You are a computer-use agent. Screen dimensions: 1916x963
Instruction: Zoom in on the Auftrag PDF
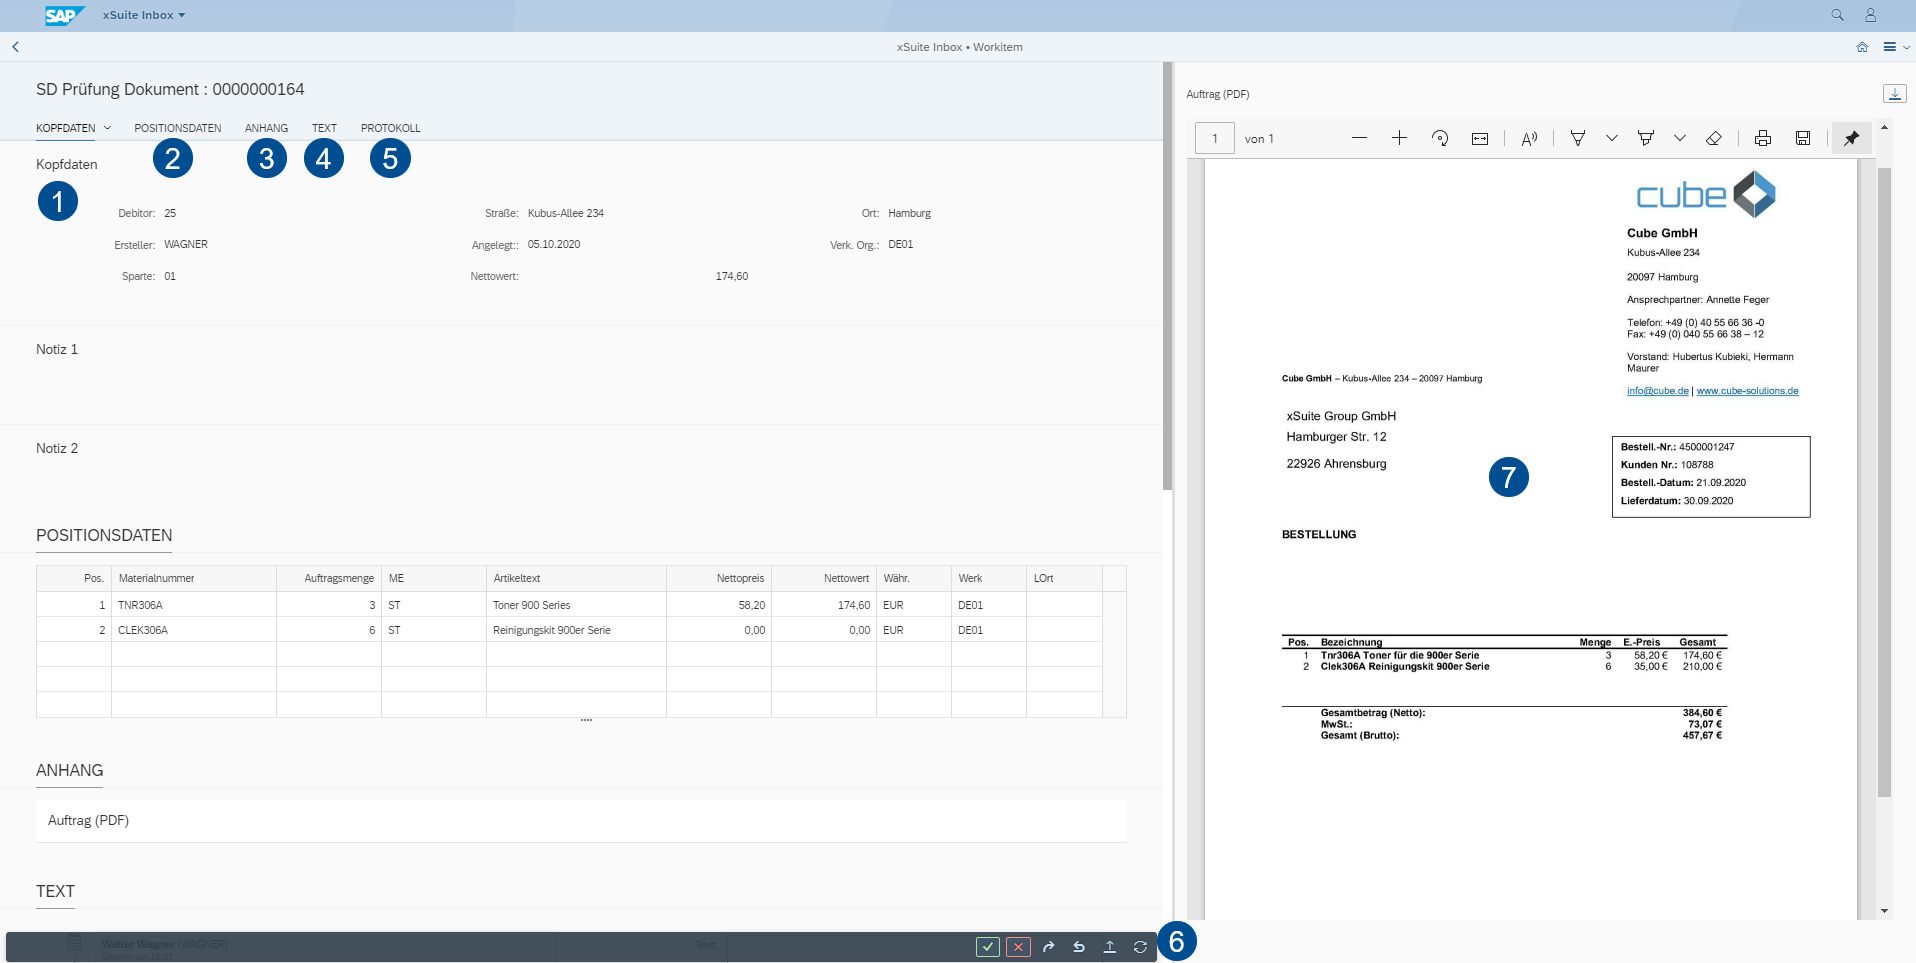(1399, 138)
